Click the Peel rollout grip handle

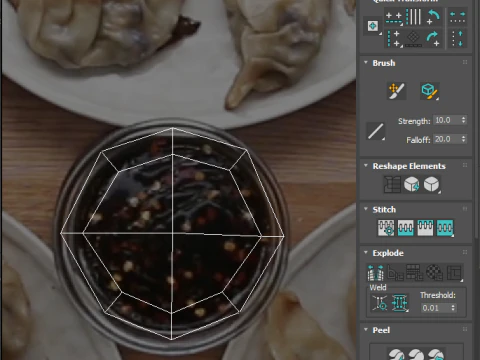[465, 329]
